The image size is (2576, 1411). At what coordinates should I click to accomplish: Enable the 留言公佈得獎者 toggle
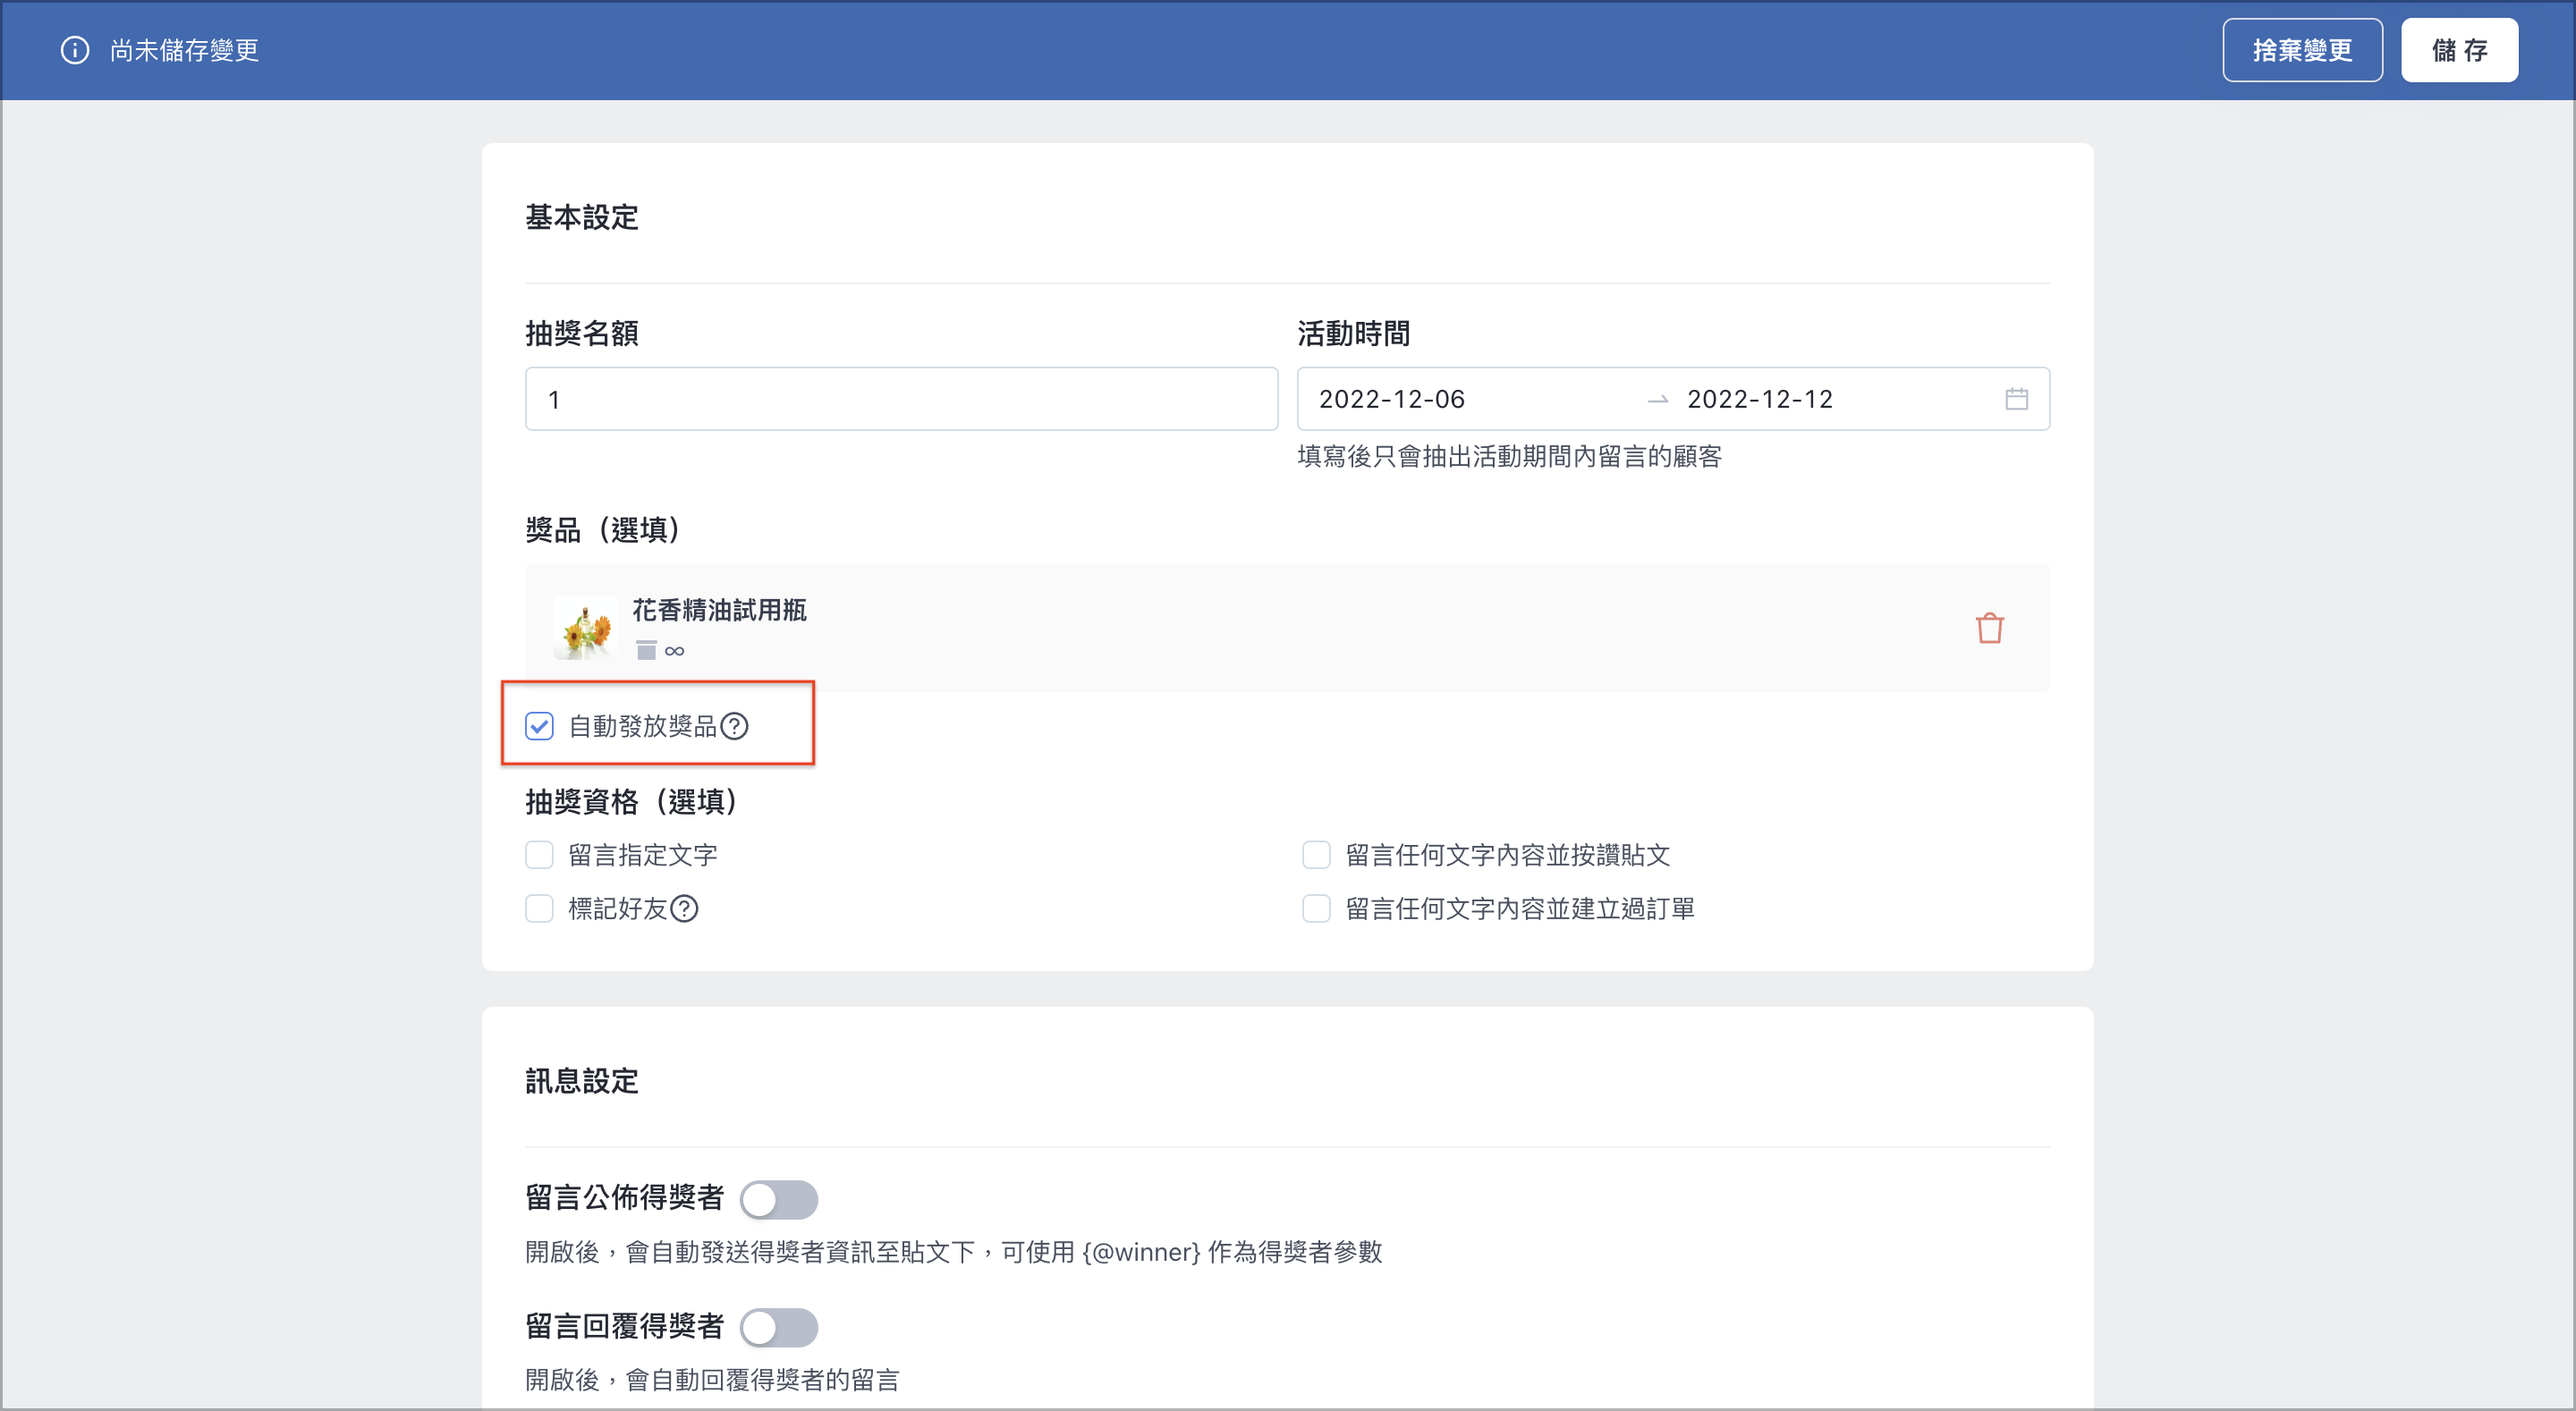tap(779, 1199)
